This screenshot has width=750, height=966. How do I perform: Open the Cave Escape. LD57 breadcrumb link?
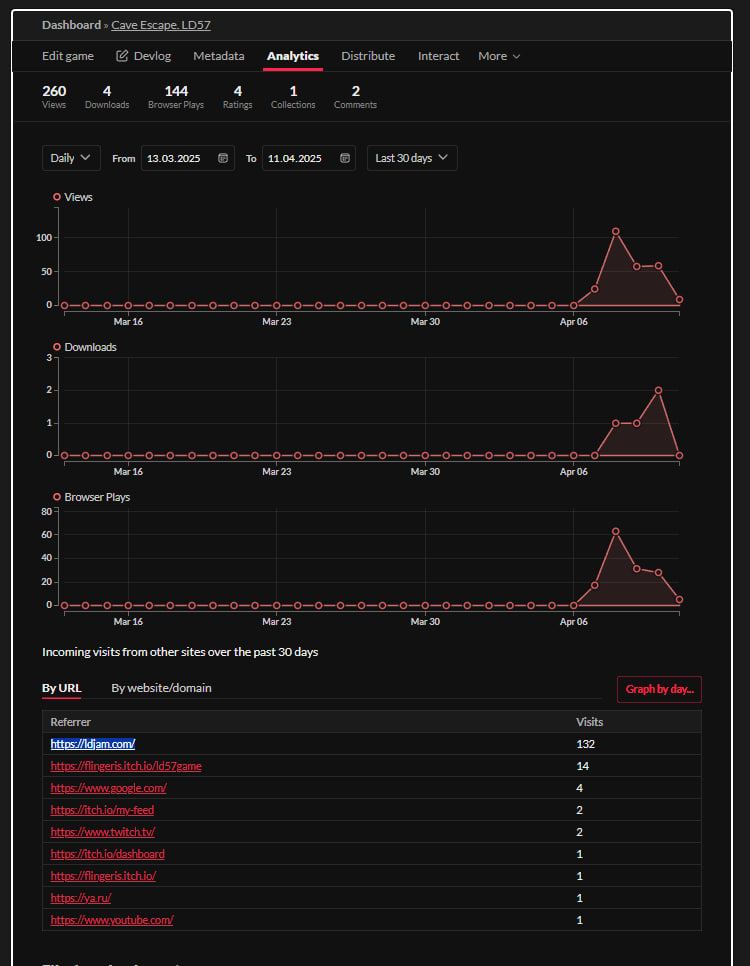pos(161,25)
